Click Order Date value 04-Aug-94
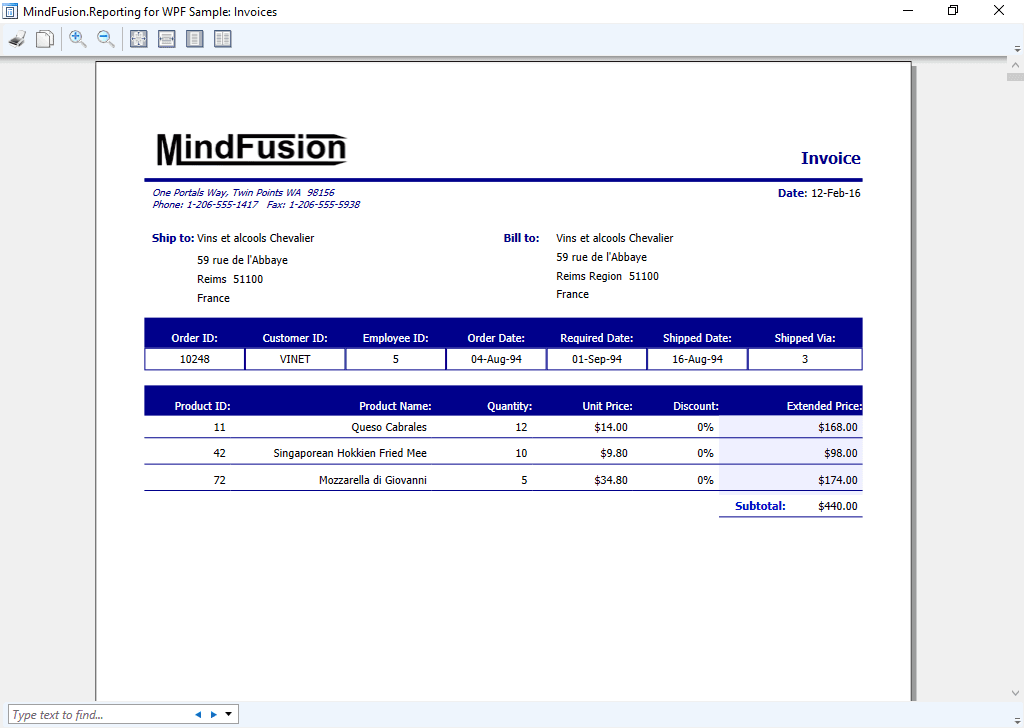 click(x=496, y=359)
